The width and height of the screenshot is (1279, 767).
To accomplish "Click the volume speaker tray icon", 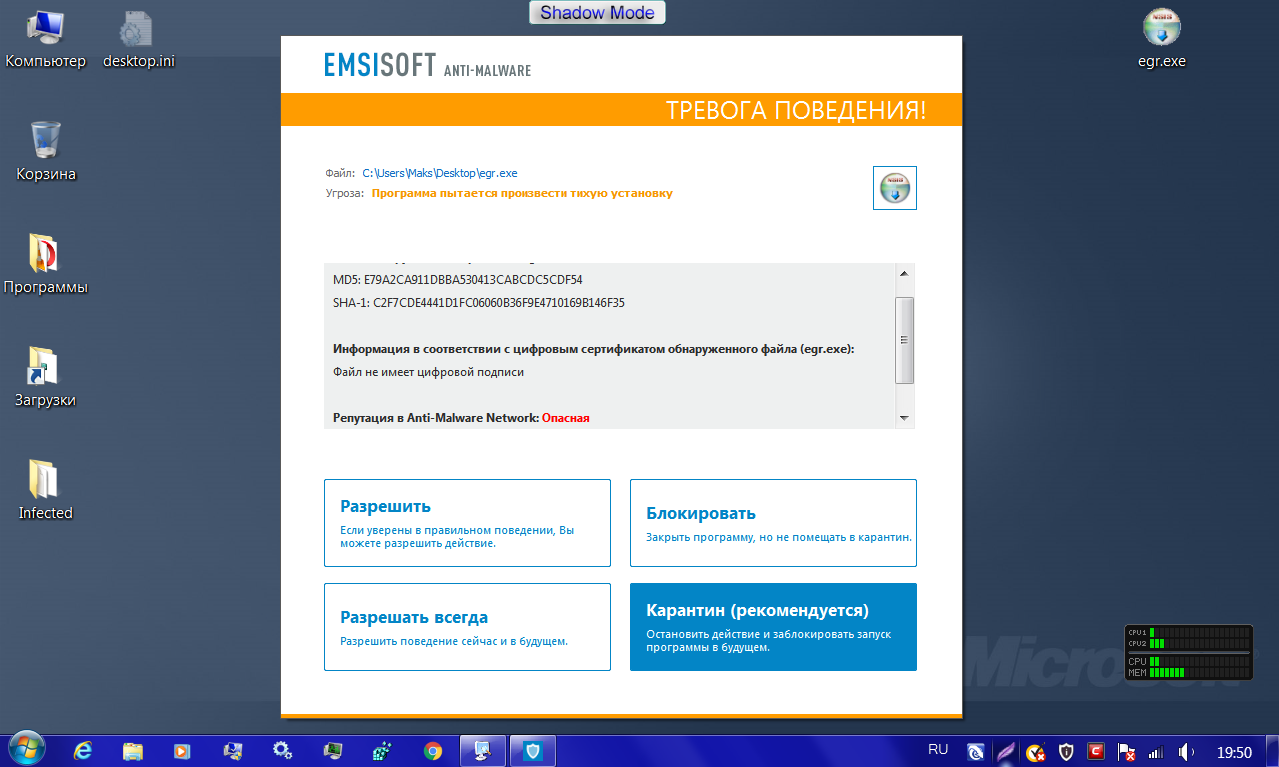I will (x=1186, y=752).
